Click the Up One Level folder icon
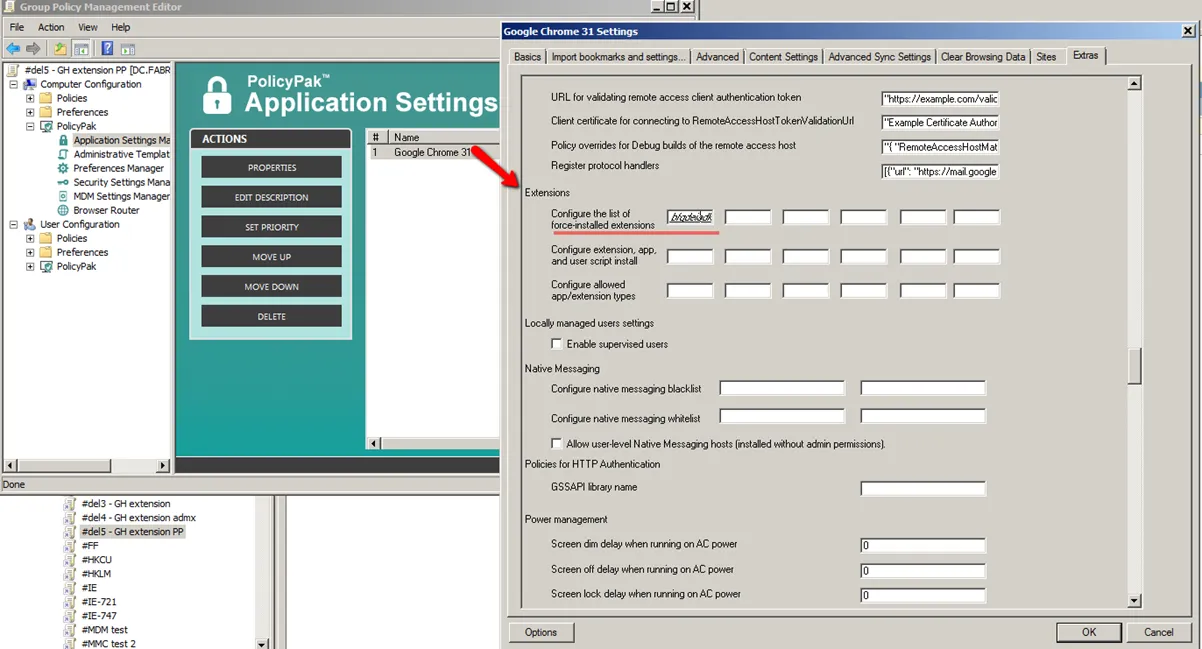Screen dimensions: 1202x649 [60, 49]
